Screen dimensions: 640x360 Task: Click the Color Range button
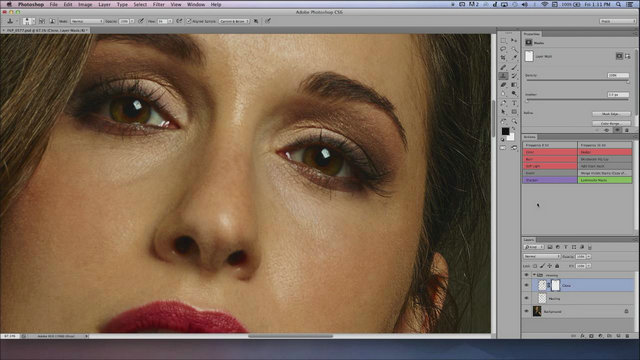coord(611,123)
